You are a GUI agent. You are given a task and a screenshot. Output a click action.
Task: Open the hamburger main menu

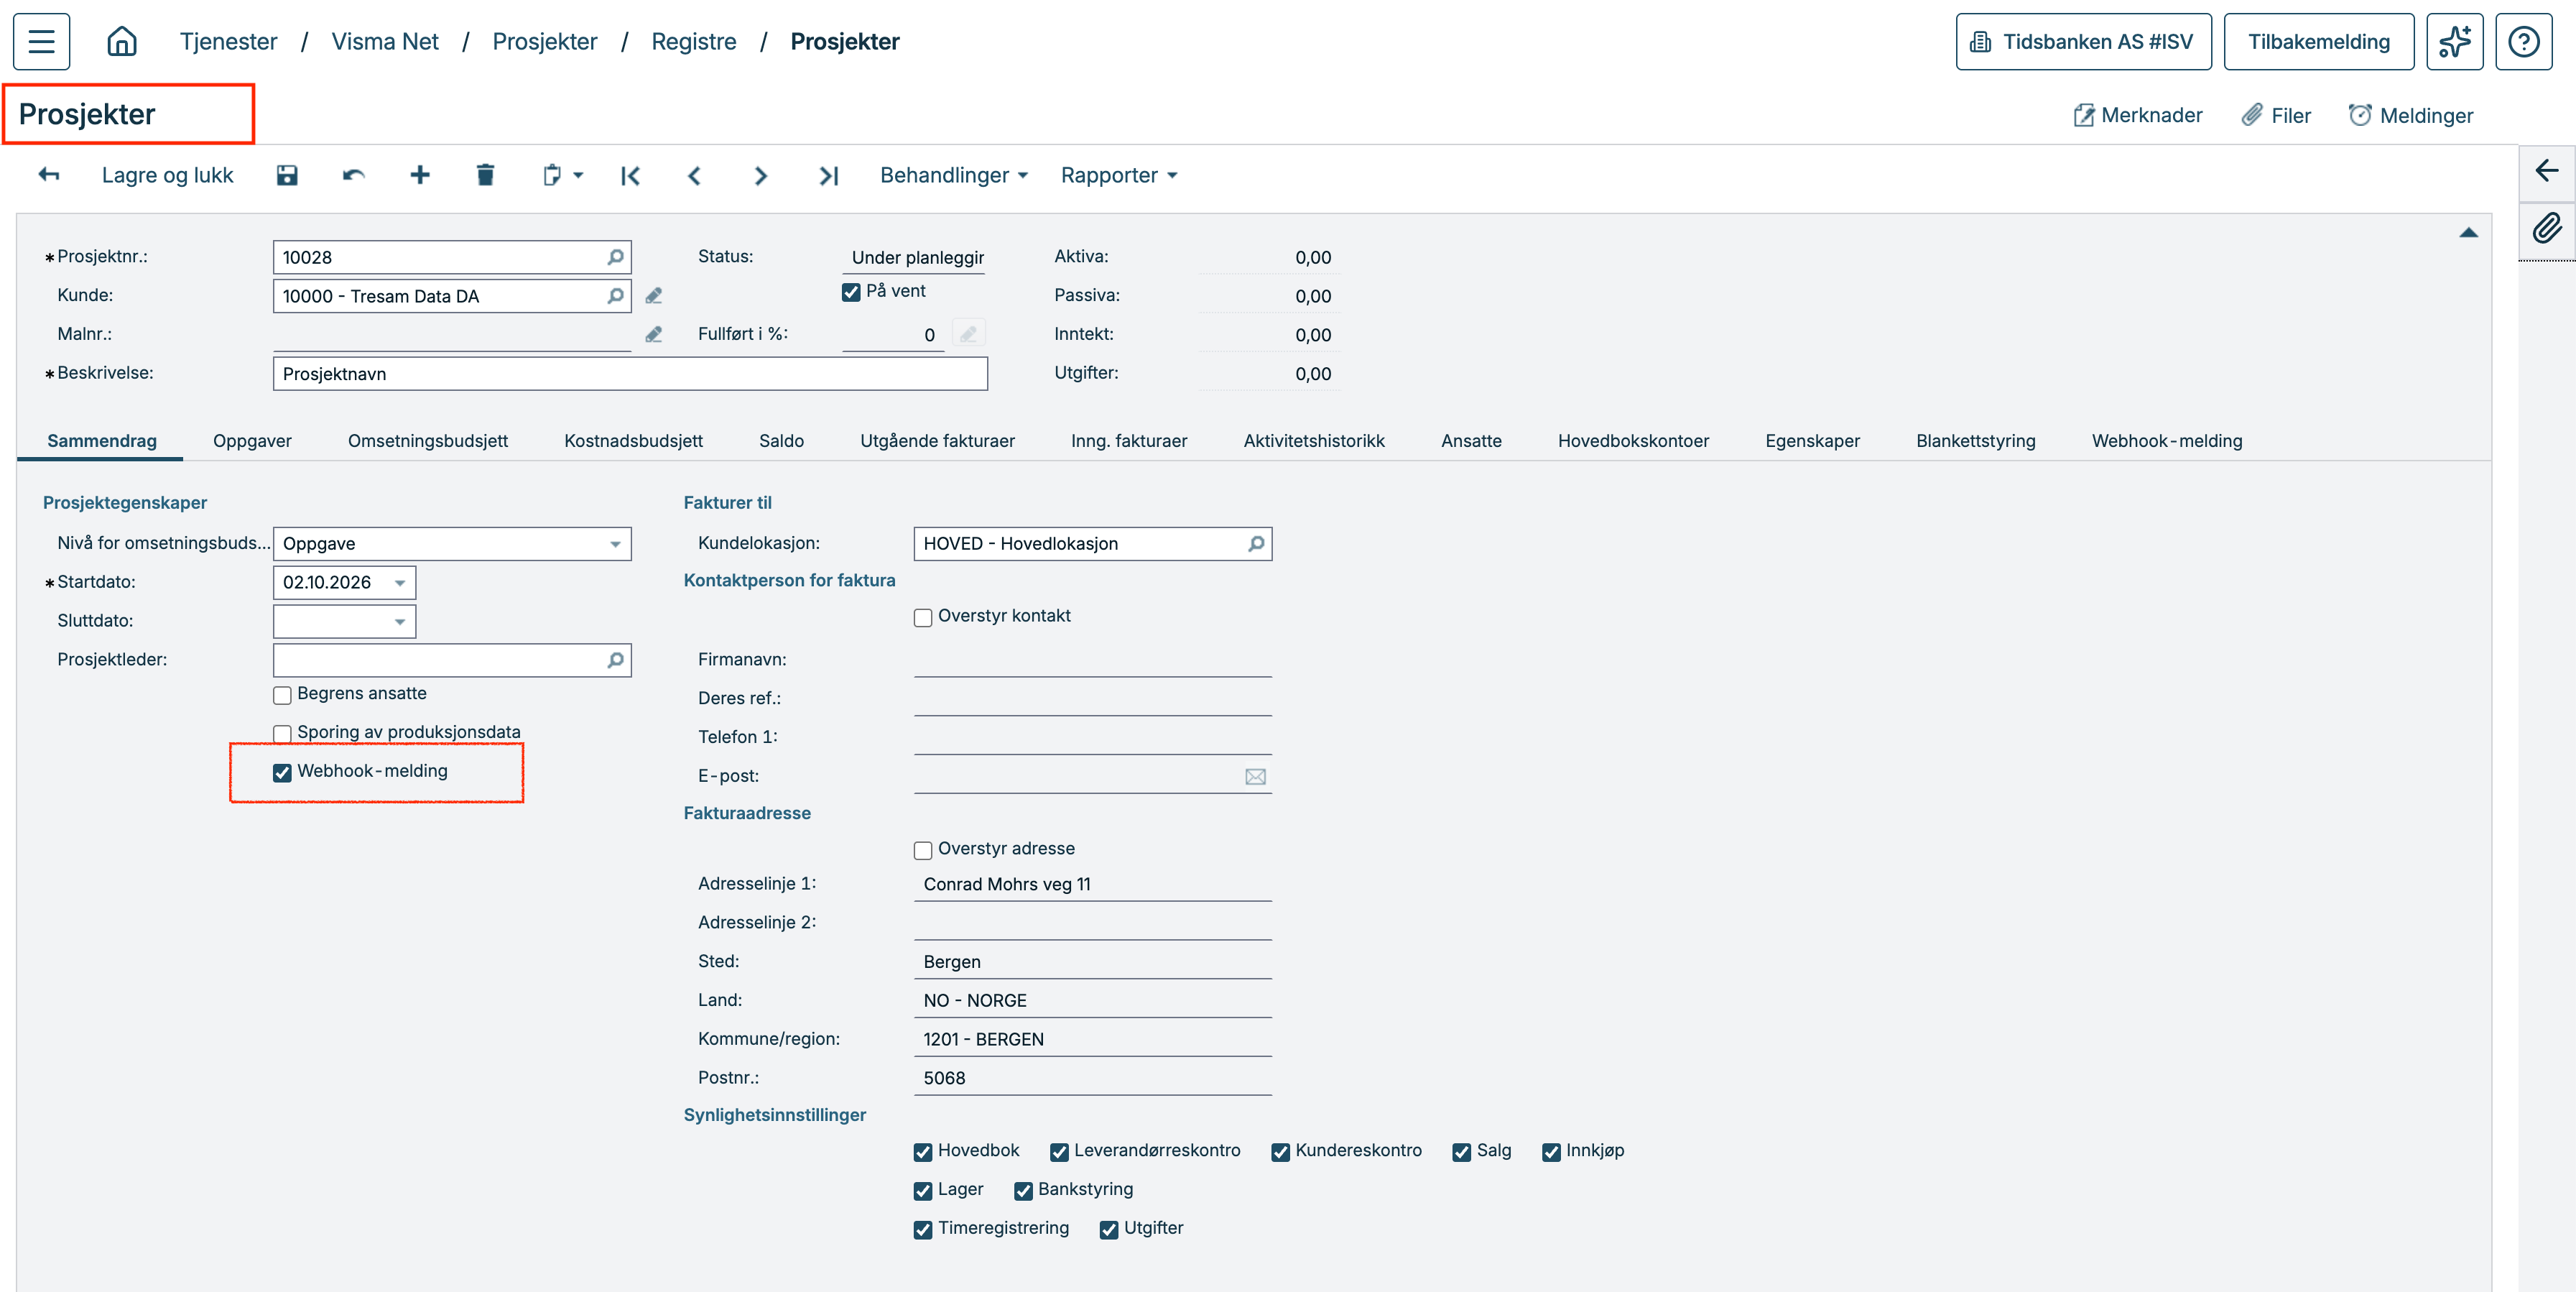pyautogui.click(x=41, y=41)
